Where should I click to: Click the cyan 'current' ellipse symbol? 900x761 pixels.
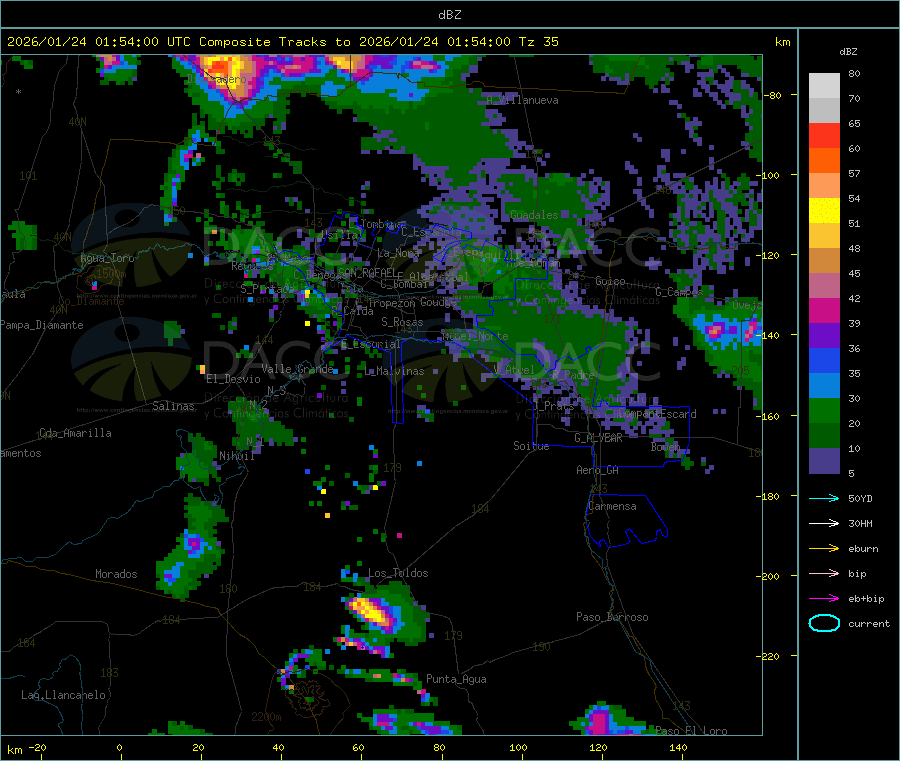click(x=824, y=623)
